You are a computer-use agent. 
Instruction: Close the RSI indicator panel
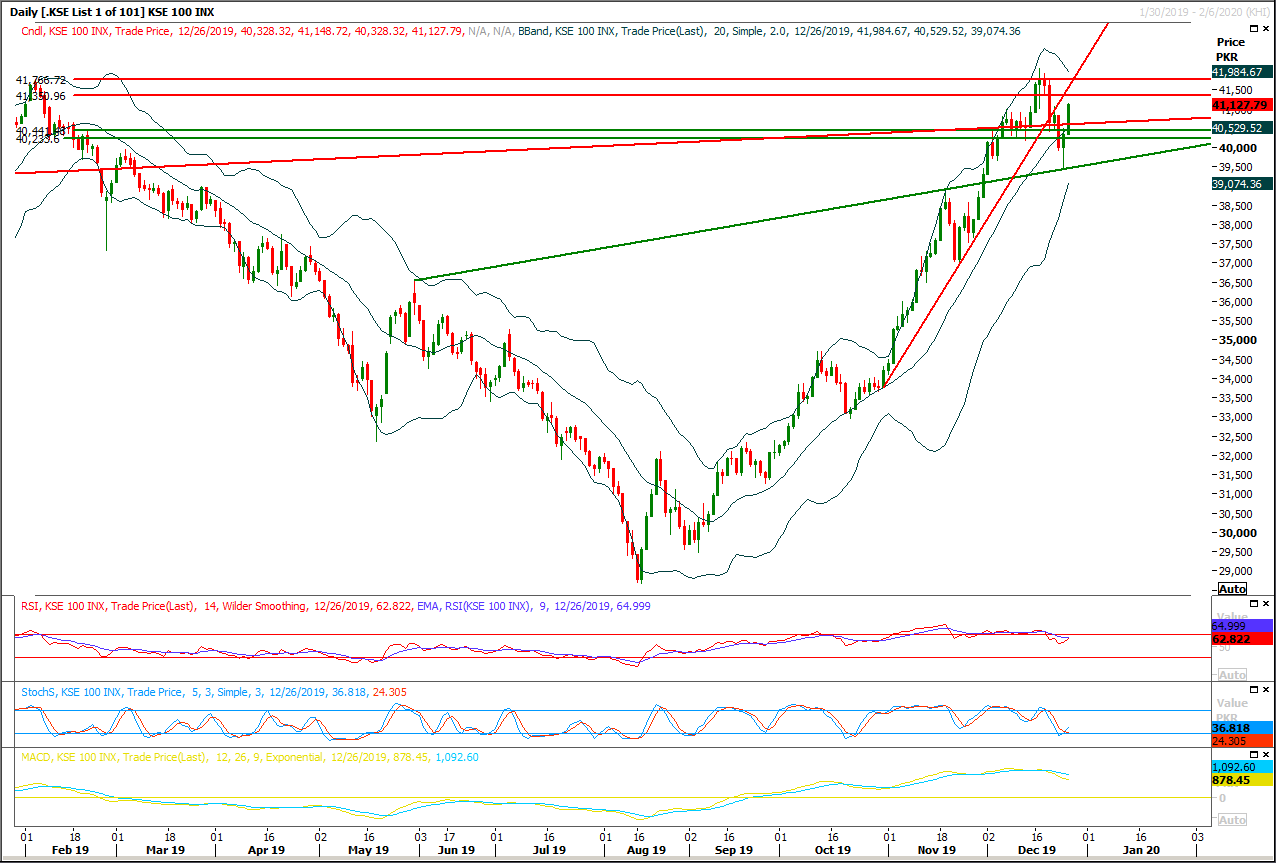1266,604
